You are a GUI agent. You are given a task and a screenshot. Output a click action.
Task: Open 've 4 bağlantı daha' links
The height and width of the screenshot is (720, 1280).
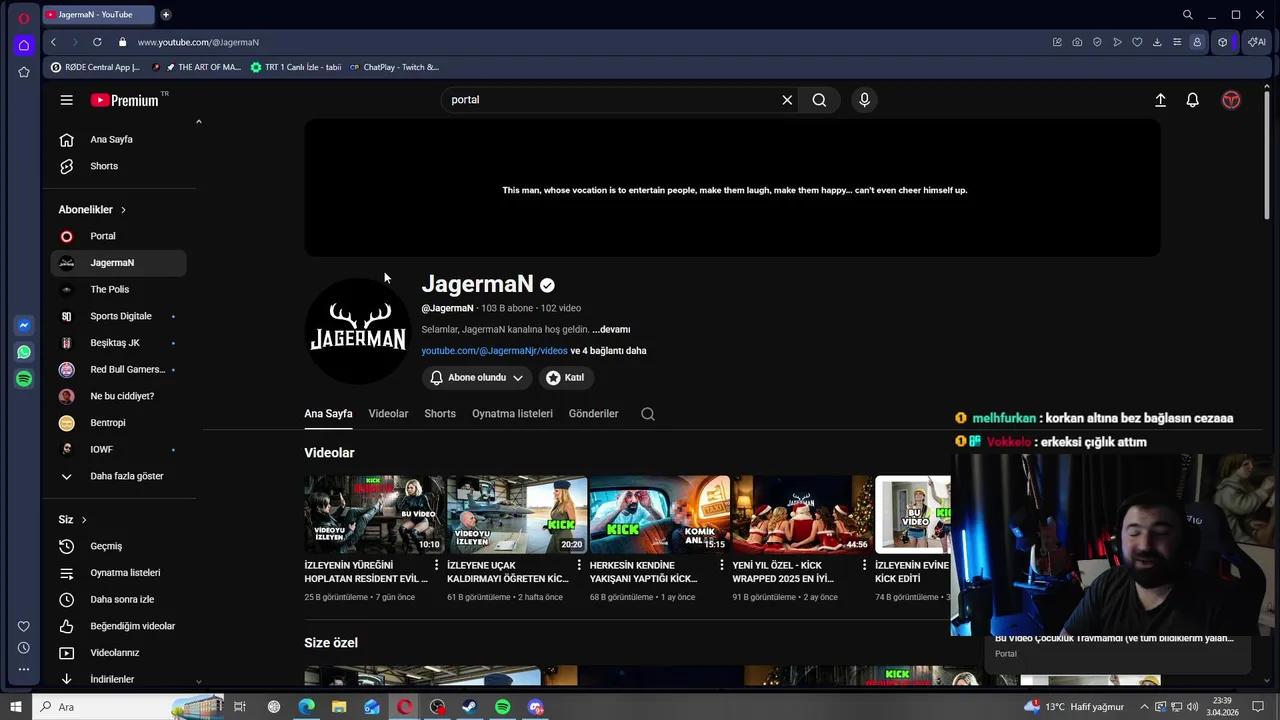click(x=608, y=351)
